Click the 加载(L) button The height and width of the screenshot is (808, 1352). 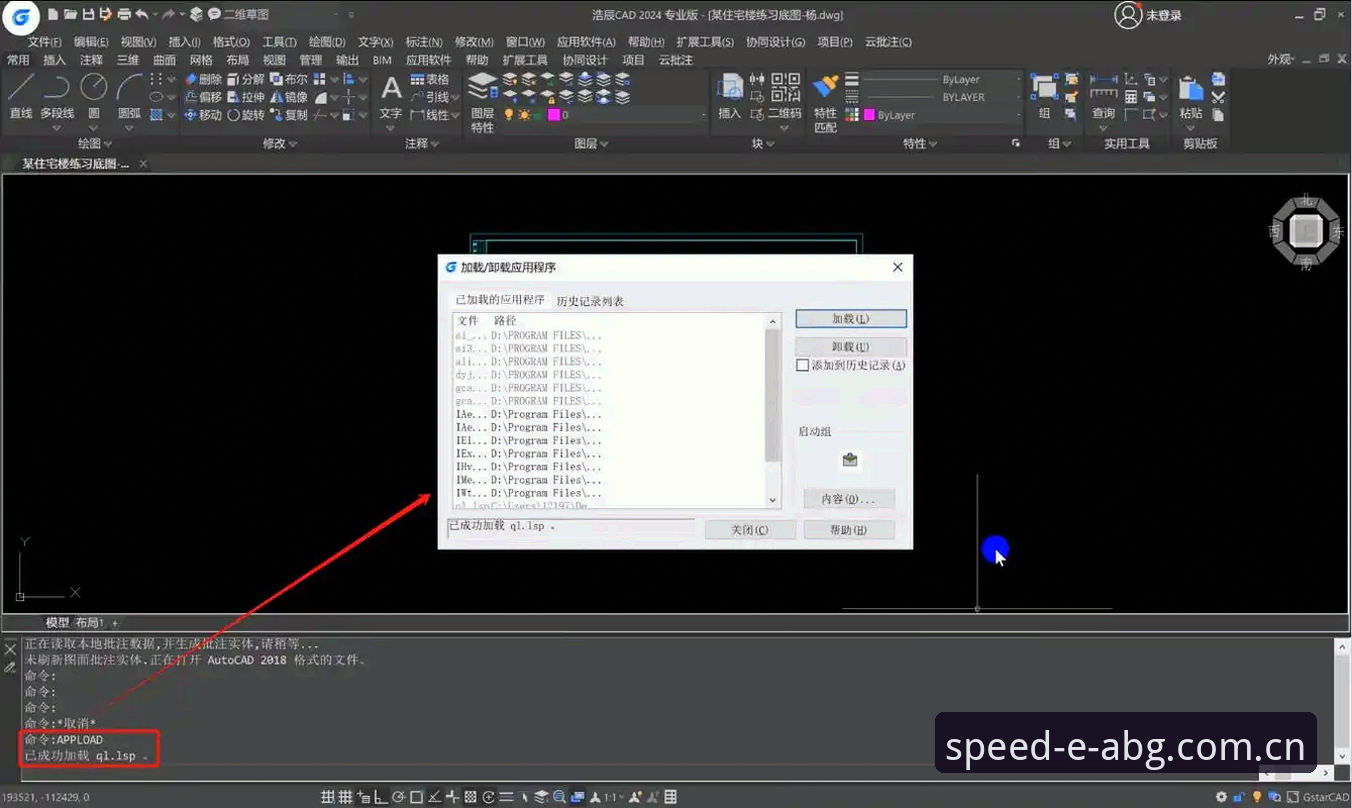(851, 319)
